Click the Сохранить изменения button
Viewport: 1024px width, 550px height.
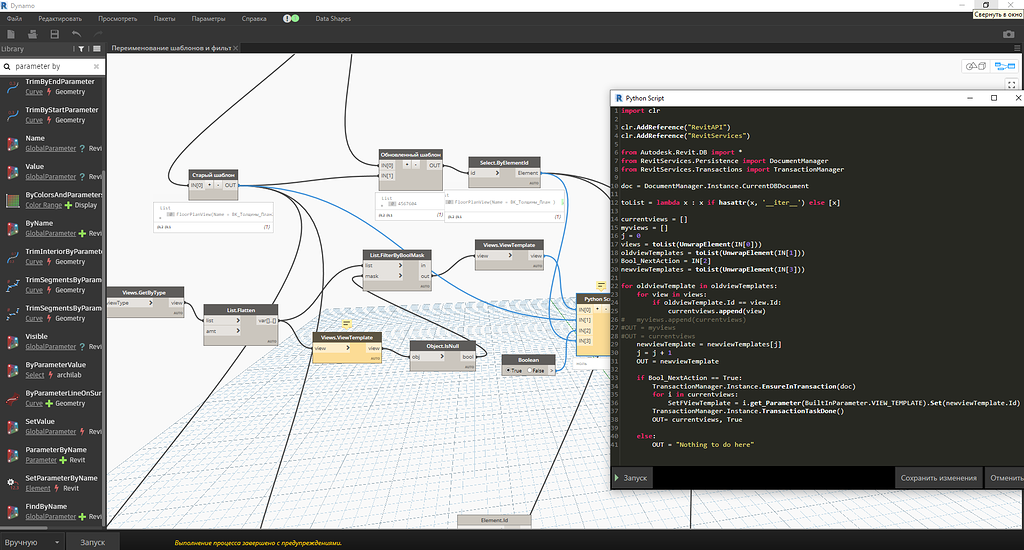[x=938, y=478]
